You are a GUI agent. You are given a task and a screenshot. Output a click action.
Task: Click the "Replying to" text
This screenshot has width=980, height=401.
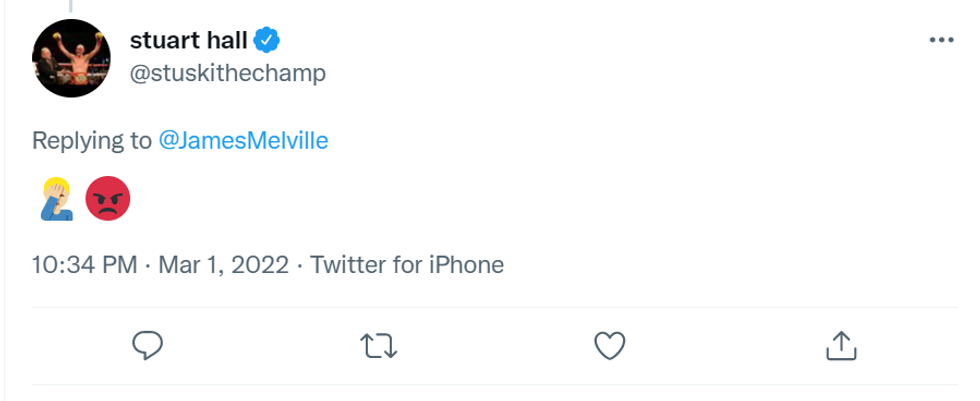point(91,141)
